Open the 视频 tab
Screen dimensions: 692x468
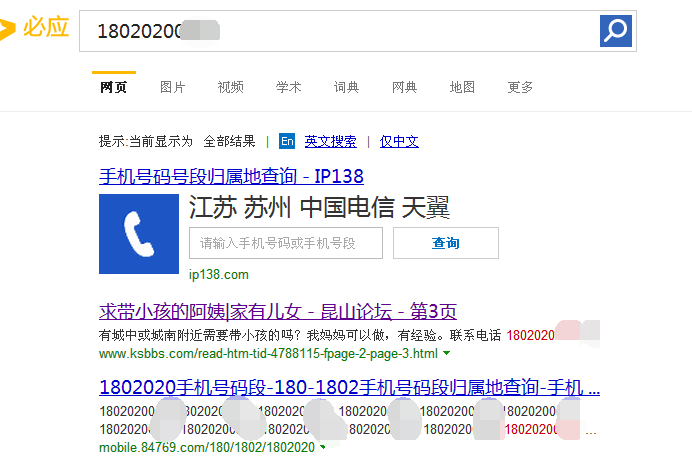tap(231, 88)
